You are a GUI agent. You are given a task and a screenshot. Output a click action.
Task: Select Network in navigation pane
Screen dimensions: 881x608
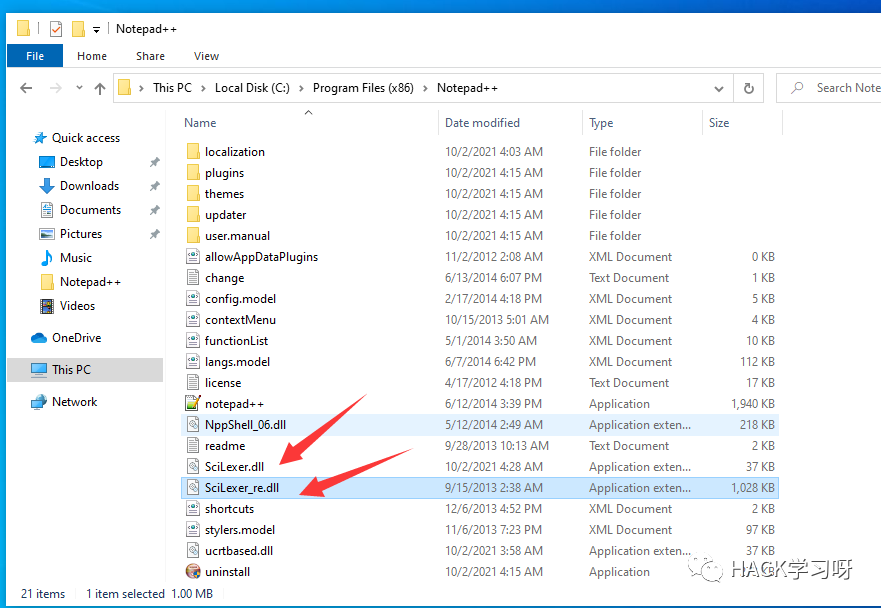coord(74,402)
